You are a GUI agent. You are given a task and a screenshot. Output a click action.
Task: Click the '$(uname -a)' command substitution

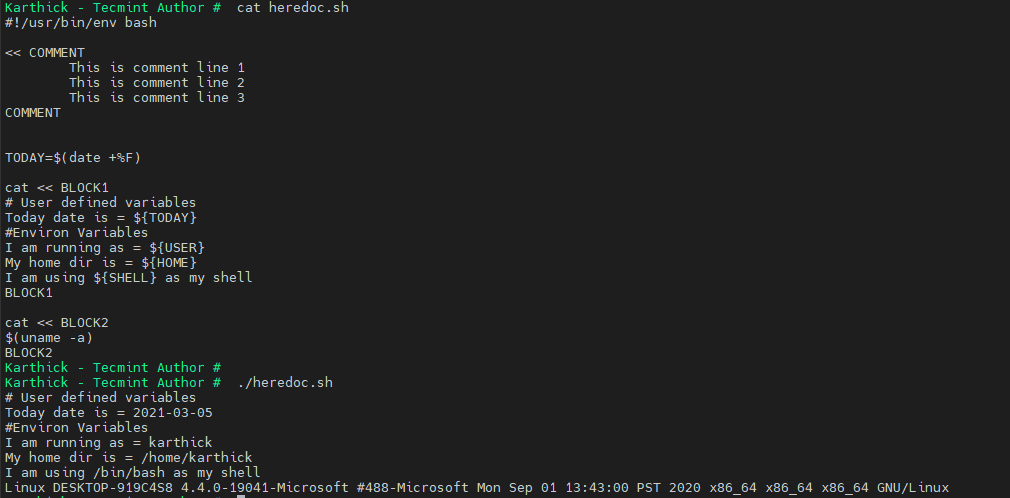[x=48, y=337]
